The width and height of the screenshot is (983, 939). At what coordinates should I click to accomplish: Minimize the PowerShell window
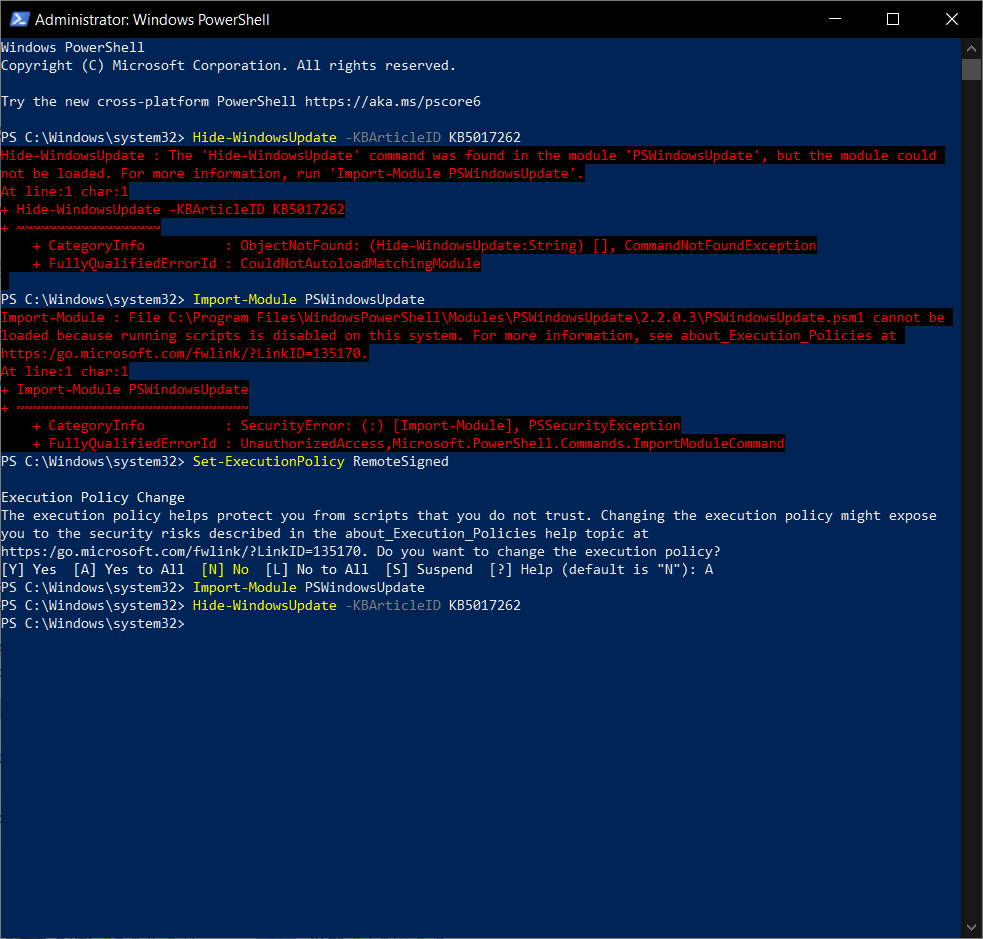point(834,19)
